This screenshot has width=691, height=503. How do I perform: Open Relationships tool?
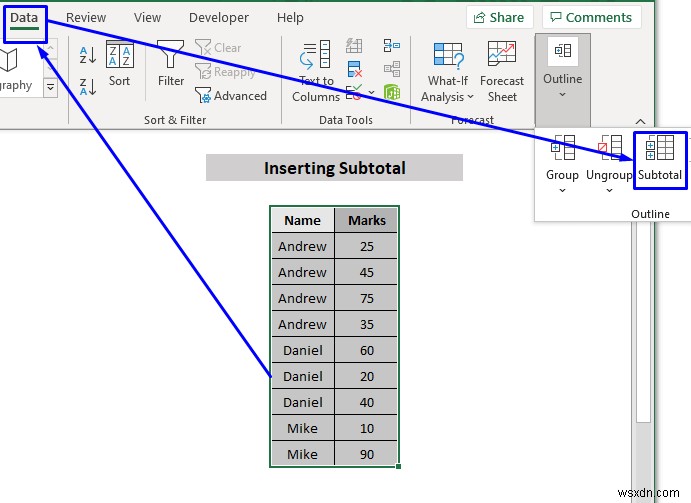pyautogui.click(x=392, y=69)
